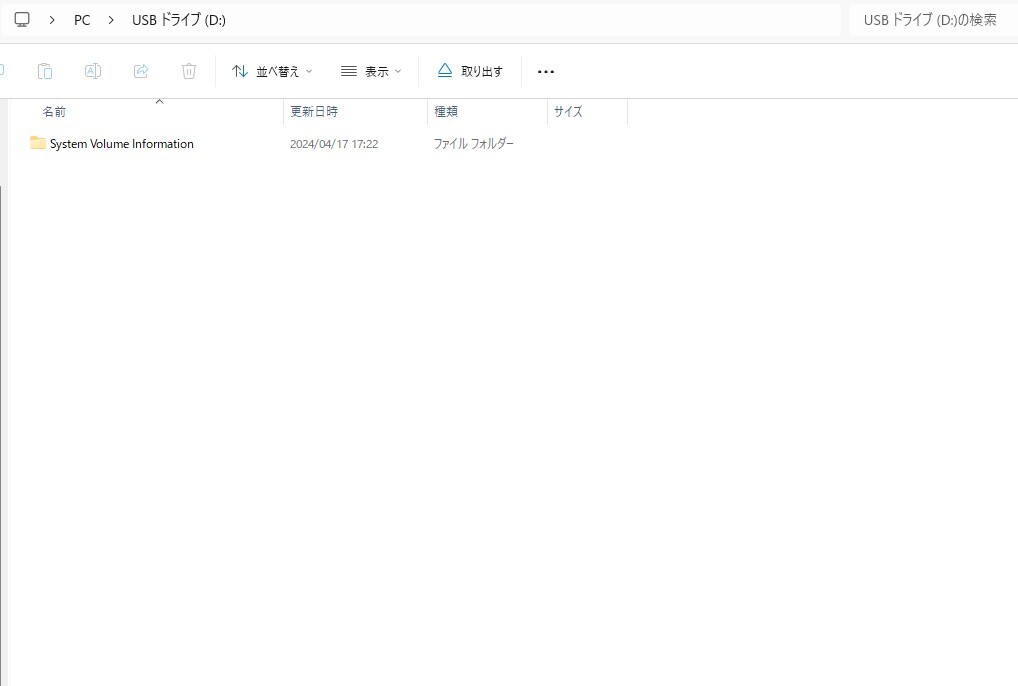This screenshot has height=686, width=1018.
Task: Click the System Volume Information folder icon
Action: pos(38,143)
